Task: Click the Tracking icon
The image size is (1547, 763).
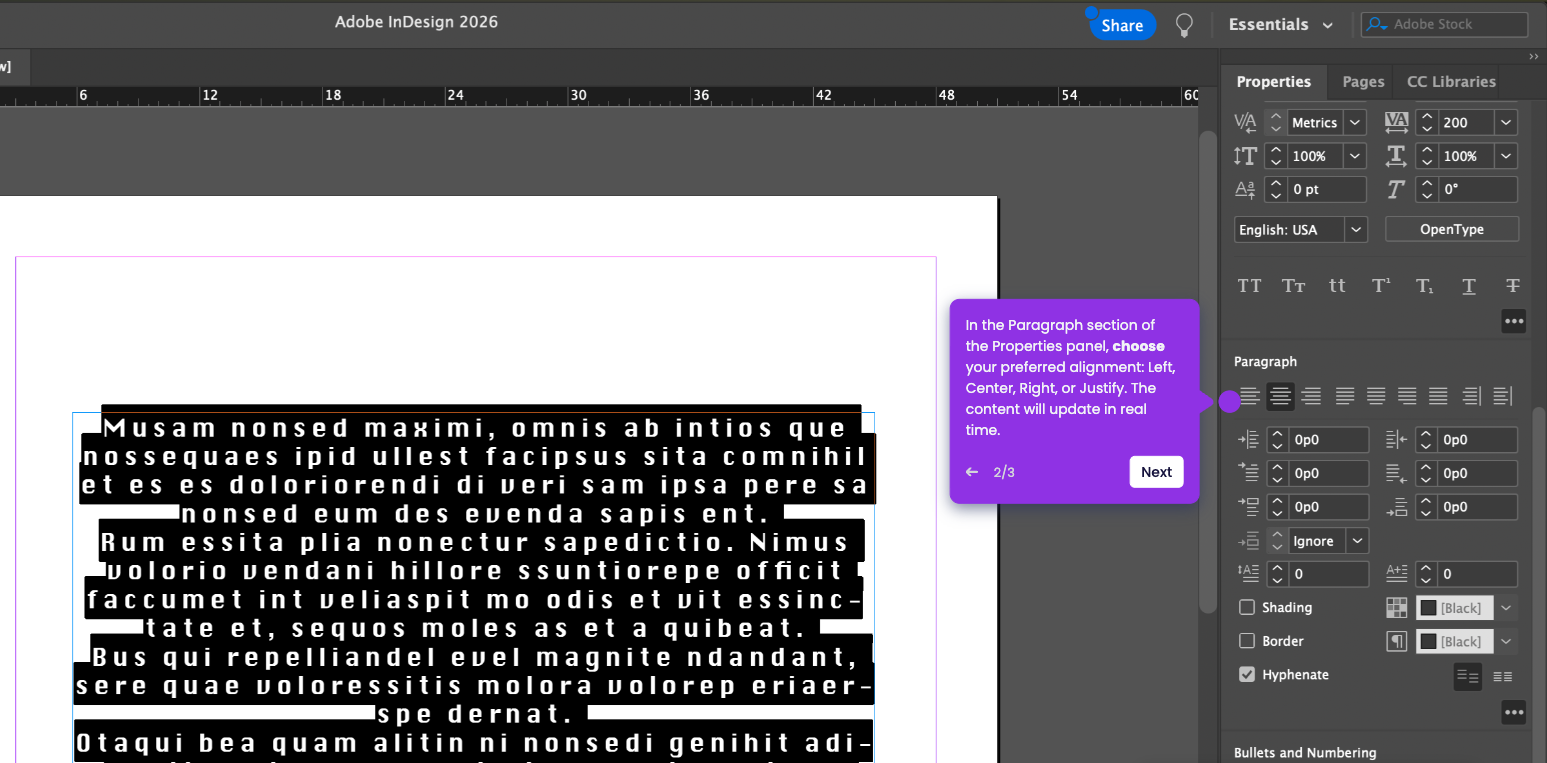Action: point(1396,122)
